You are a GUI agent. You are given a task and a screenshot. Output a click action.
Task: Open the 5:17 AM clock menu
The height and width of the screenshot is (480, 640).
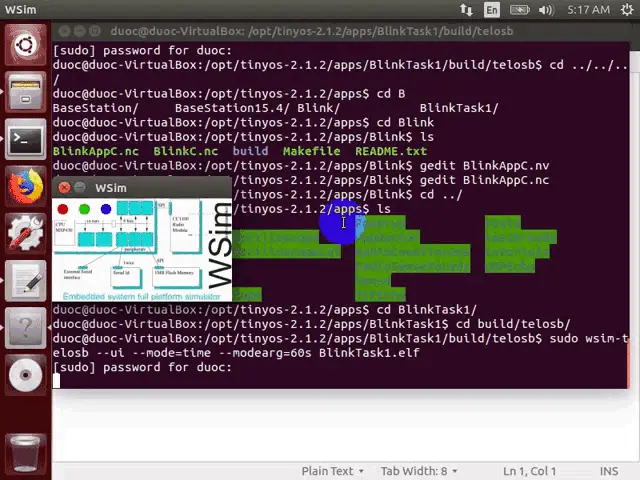tap(589, 9)
